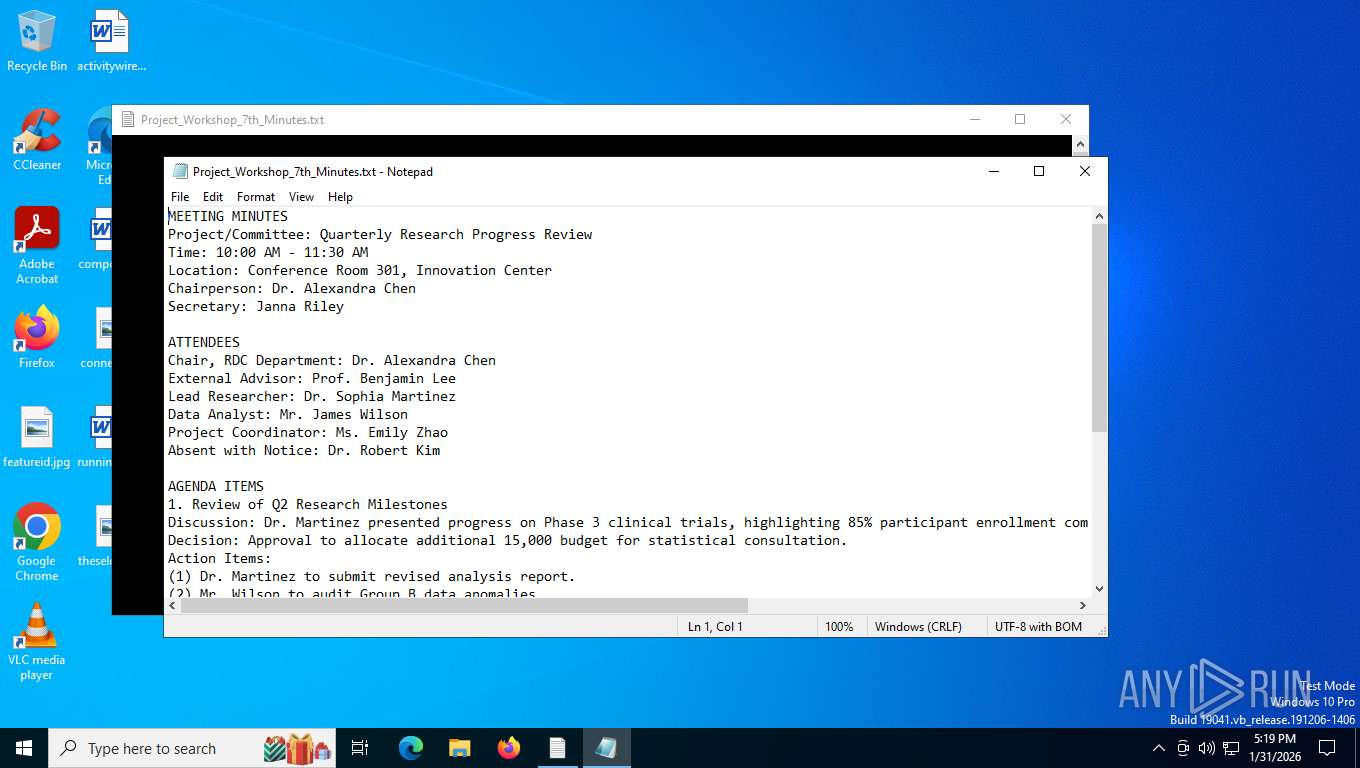Open the Notepad Help menu

[340, 197]
